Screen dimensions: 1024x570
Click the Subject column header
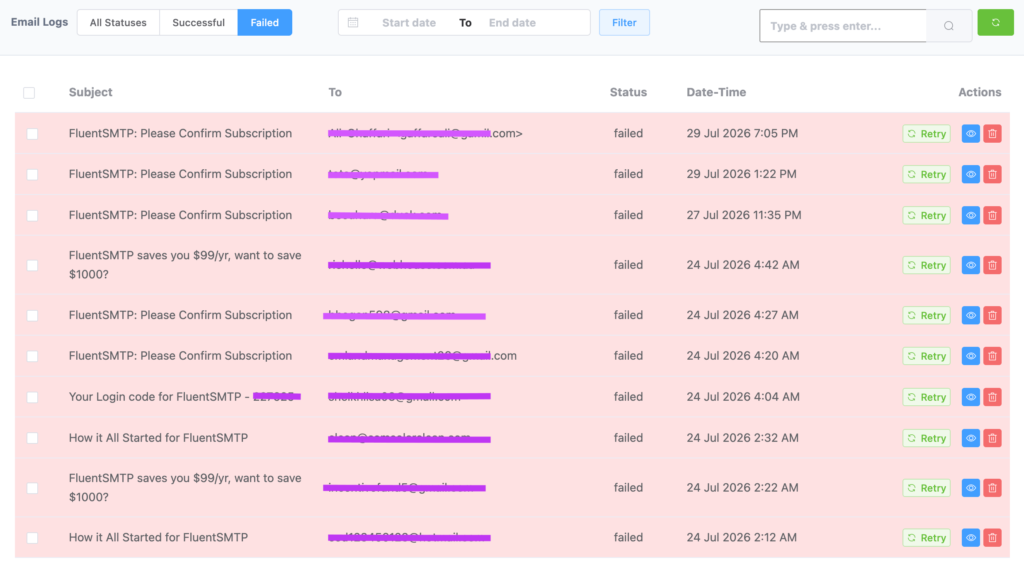[x=90, y=92]
